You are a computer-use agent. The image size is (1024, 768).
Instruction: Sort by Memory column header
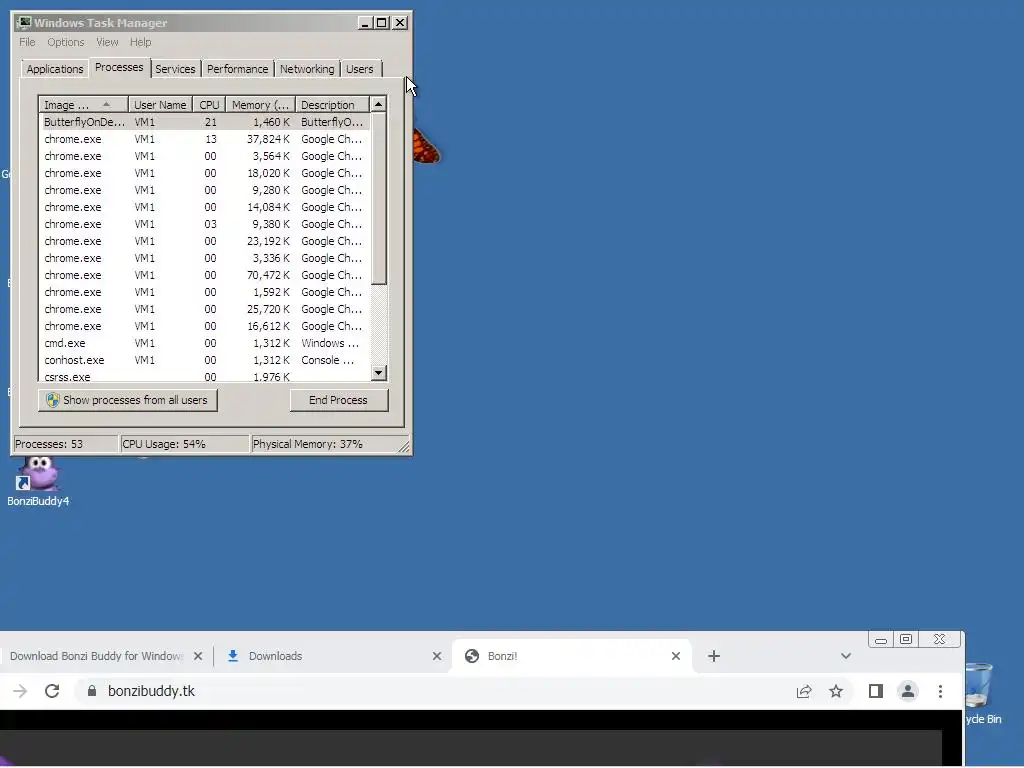[x=261, y=104]
